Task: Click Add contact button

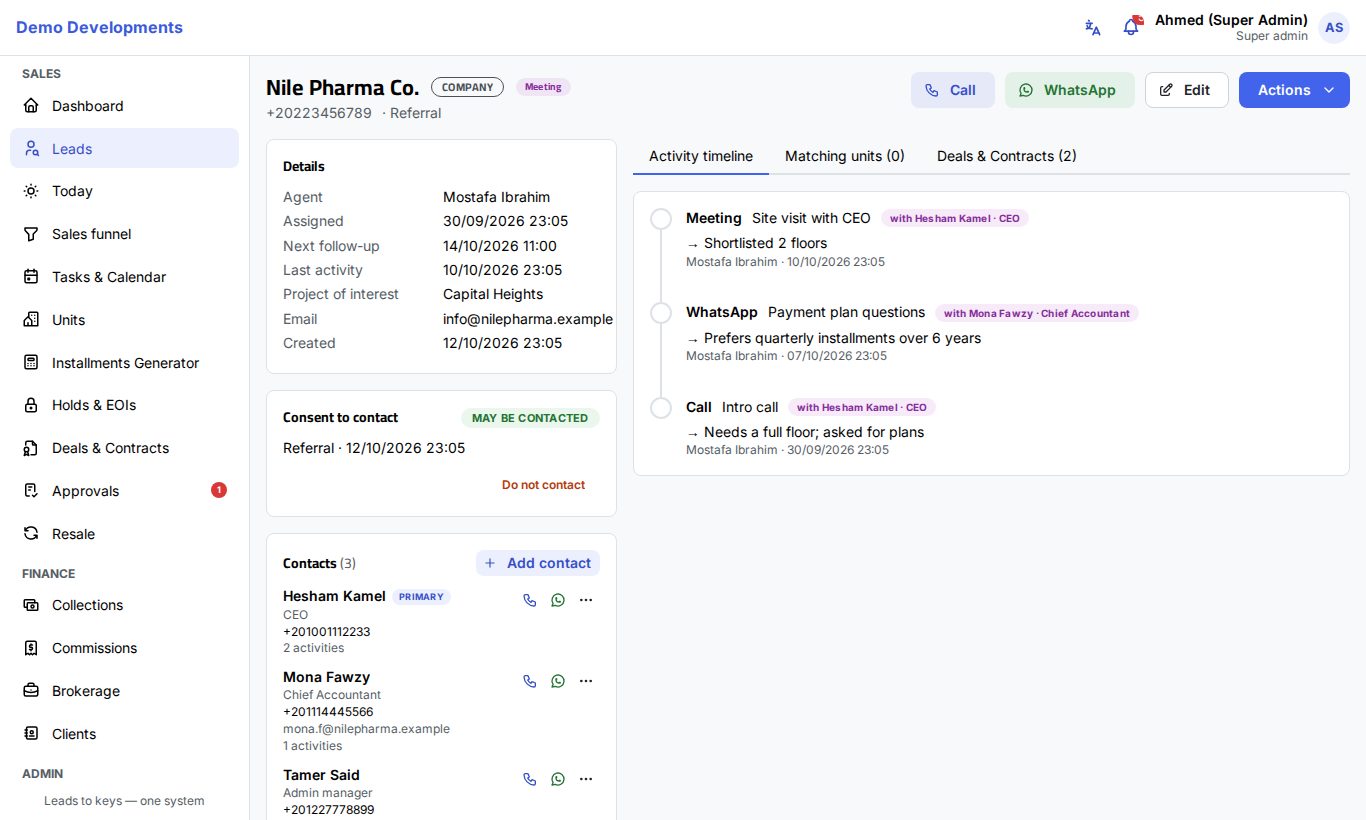Action: [538, 563]
